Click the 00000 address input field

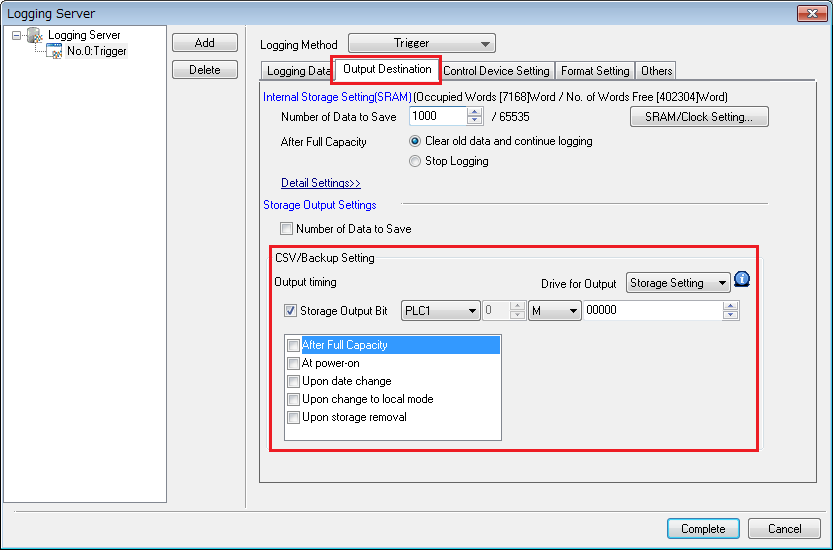[x=653, y=310]
